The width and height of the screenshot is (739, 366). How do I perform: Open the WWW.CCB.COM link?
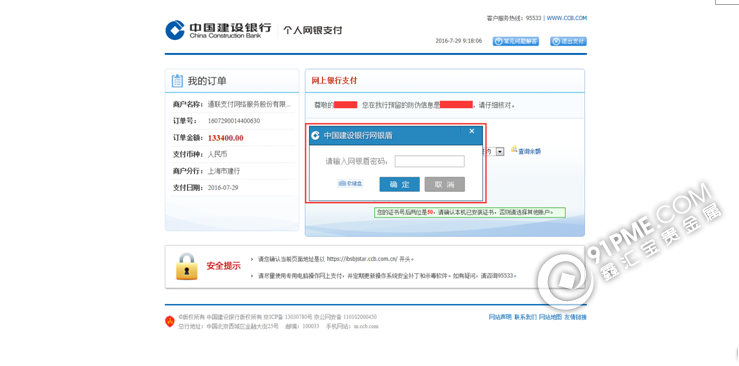point(567,18)
